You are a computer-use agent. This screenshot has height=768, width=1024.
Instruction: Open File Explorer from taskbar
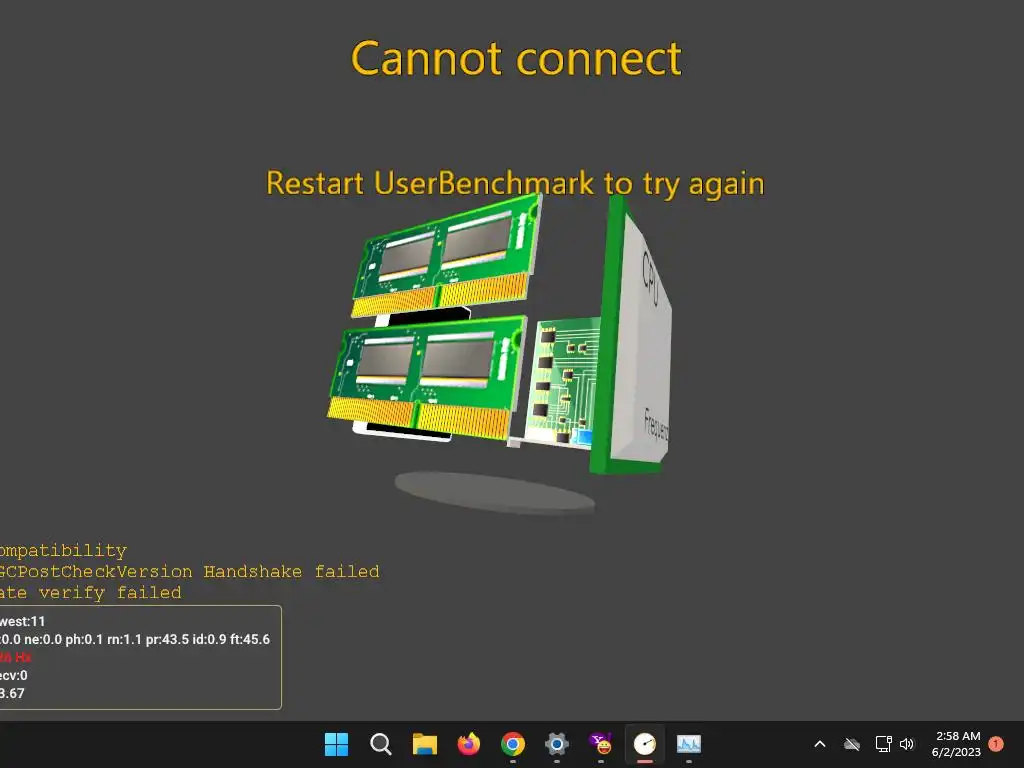point(424,744)
